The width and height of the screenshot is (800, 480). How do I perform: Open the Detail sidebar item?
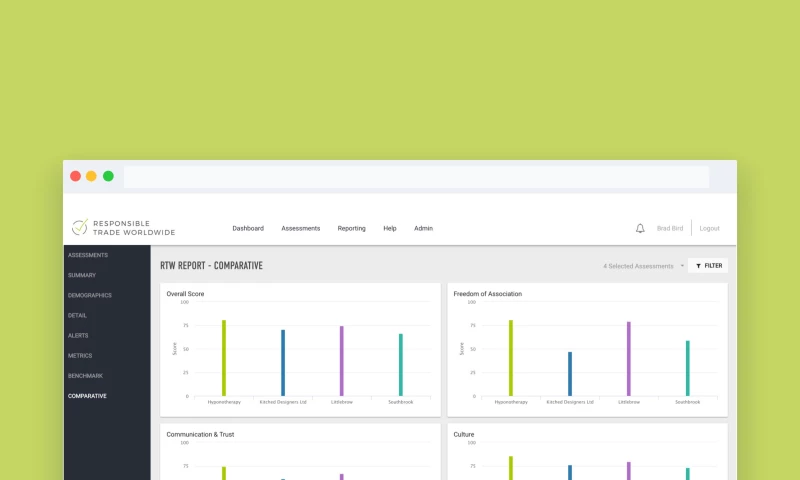coord(77,315)
